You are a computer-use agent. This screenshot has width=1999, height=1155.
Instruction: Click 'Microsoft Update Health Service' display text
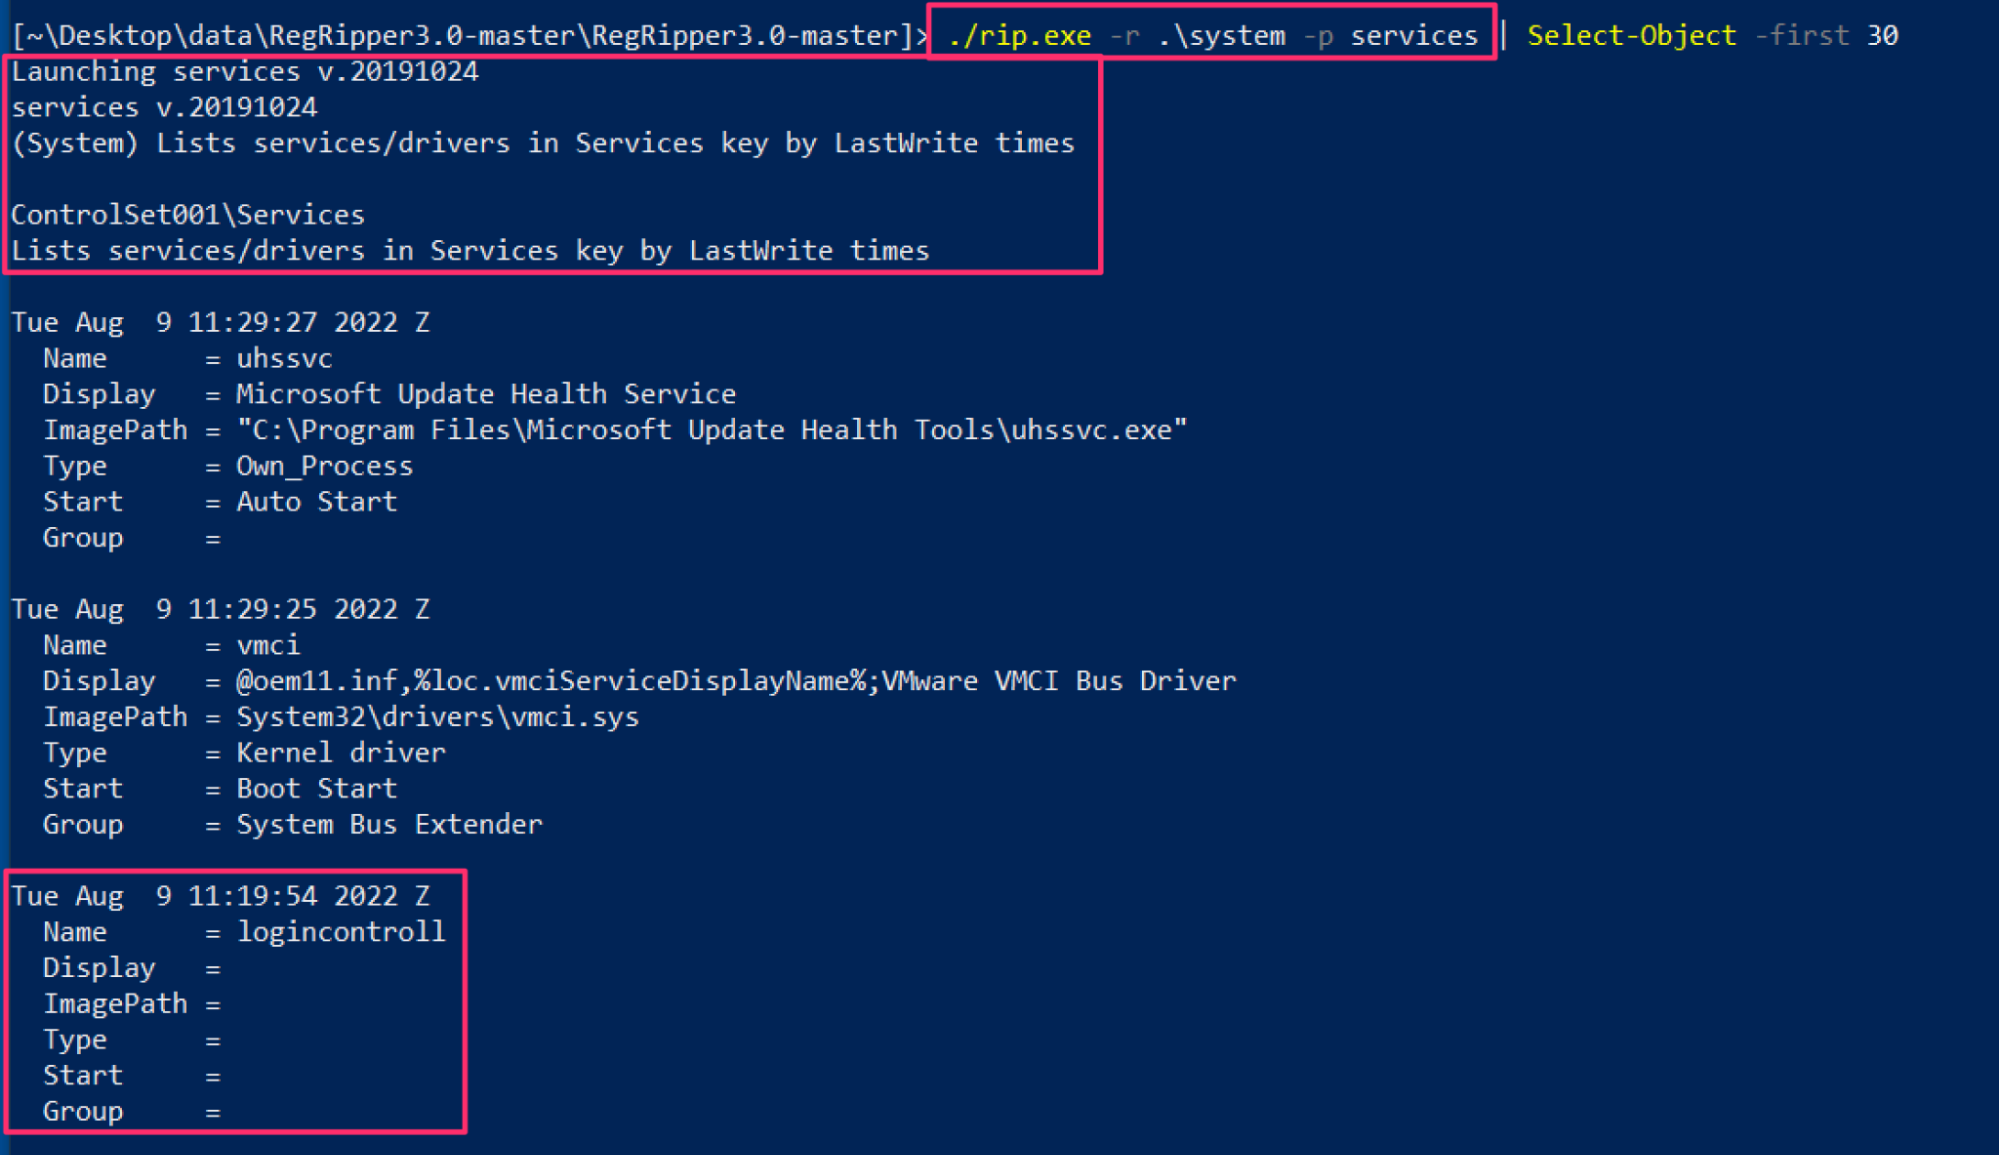point(486,394)
